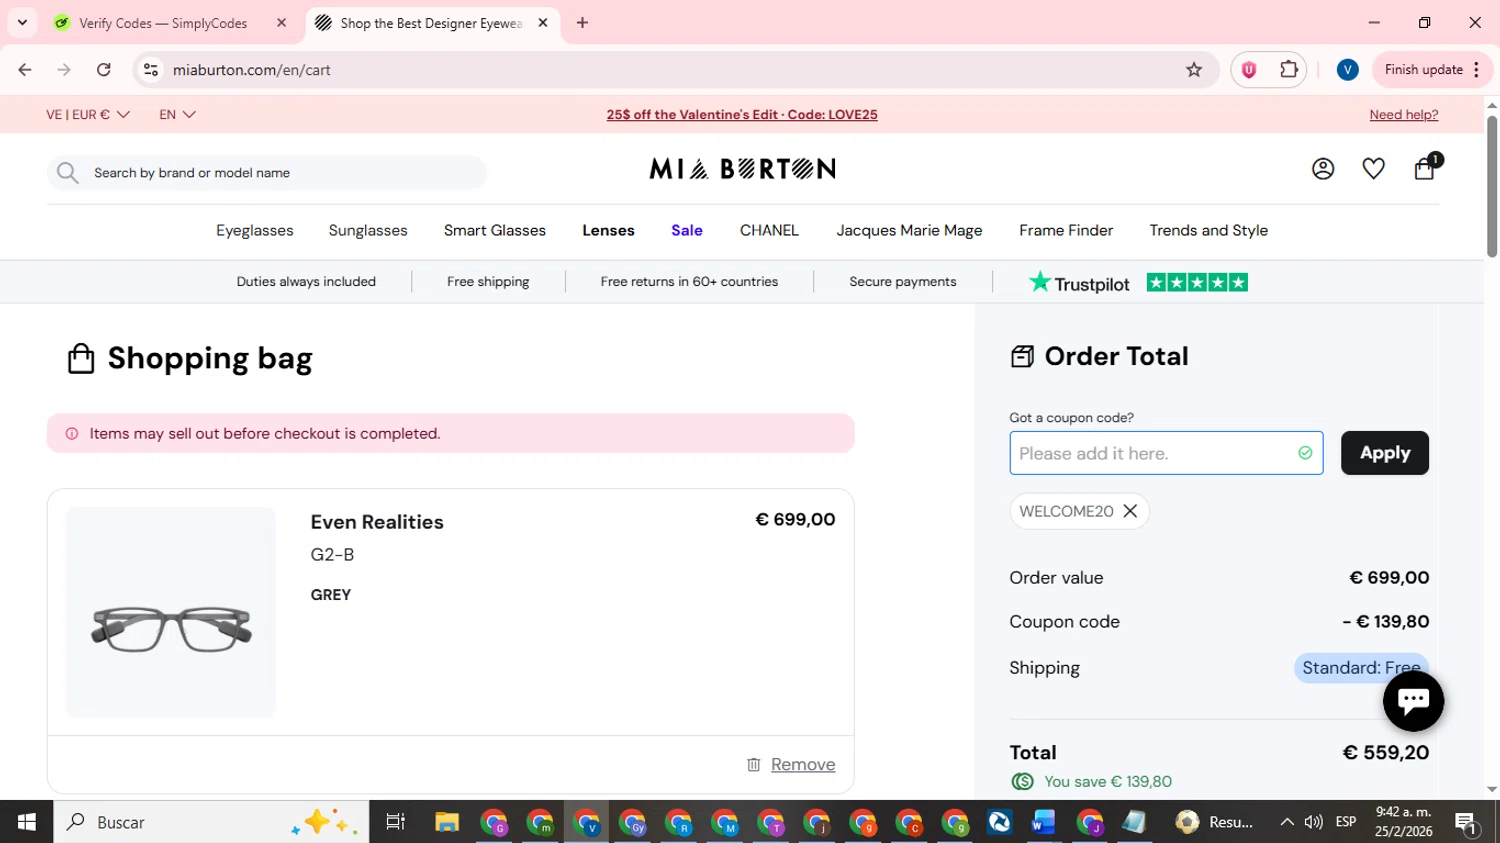The width and height of the screenshot is (1500, 843).
Task: Click the trash icon beside Remove
Action: (x=754, y=765)
